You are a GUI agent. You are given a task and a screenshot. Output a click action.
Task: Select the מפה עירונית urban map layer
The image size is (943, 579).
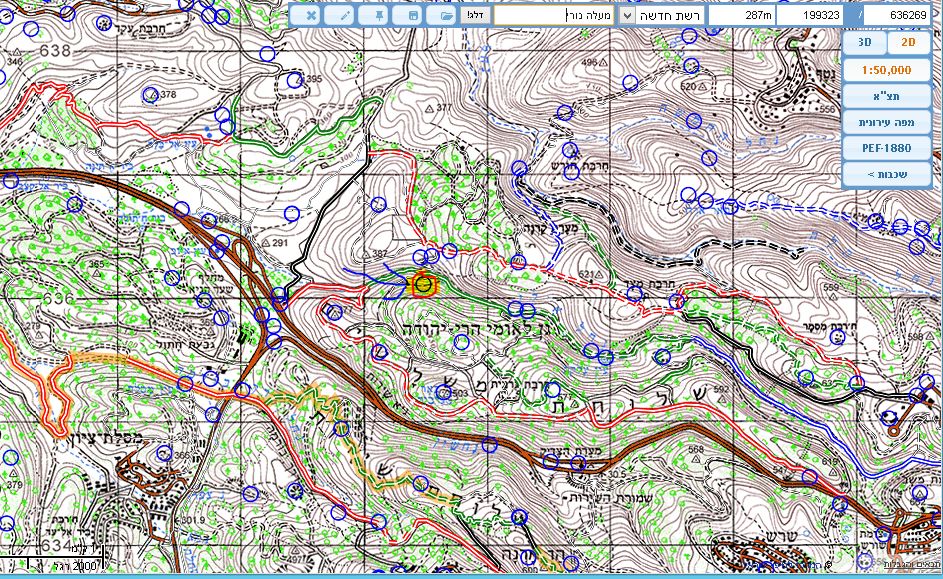[x=886, y=122]
